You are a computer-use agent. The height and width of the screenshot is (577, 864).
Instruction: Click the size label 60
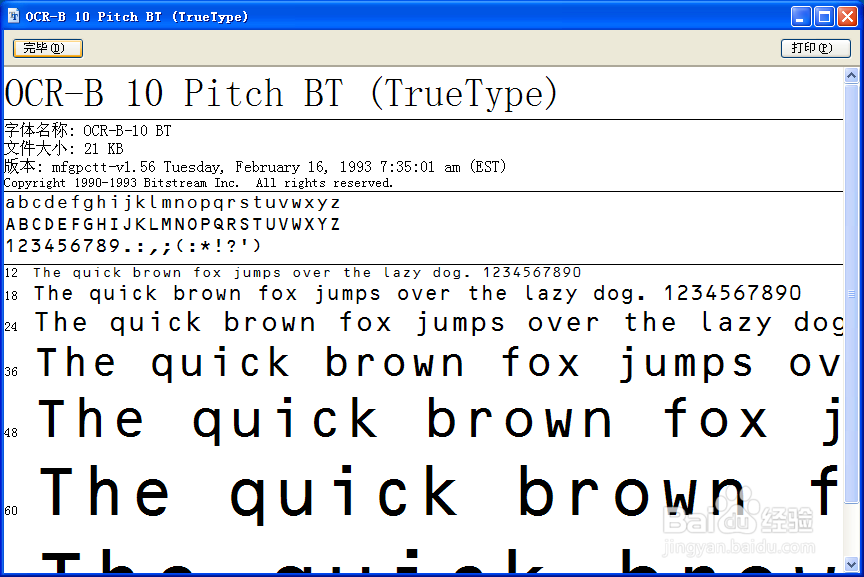pyautogui.click(x=11, y=511)
